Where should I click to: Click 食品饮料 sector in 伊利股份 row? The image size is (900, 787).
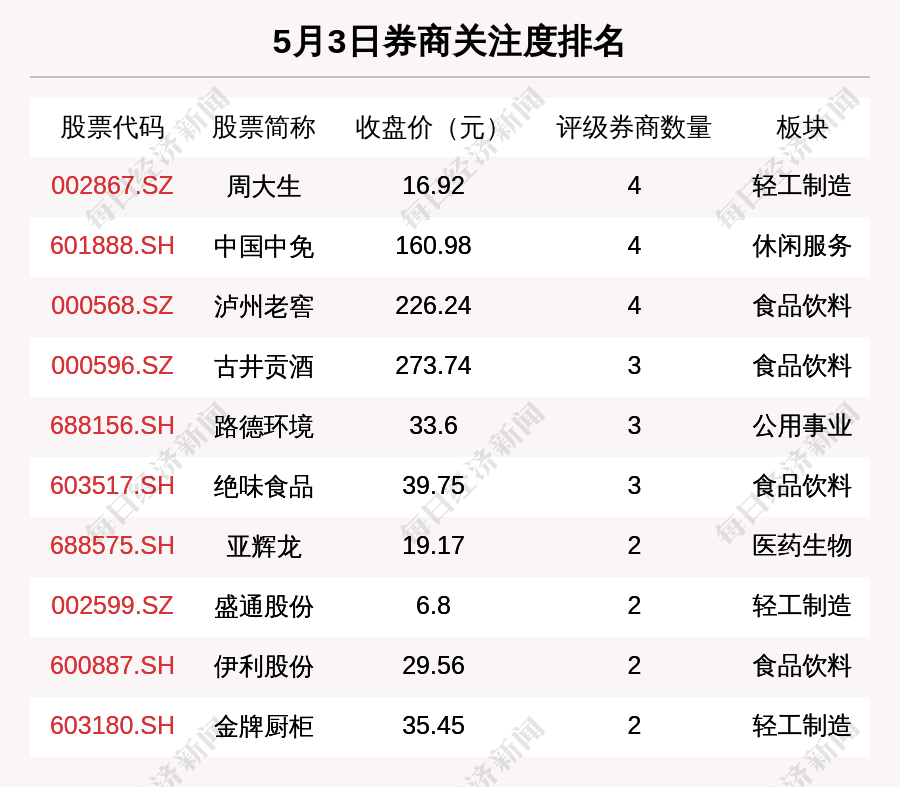(x=802, y=666)
